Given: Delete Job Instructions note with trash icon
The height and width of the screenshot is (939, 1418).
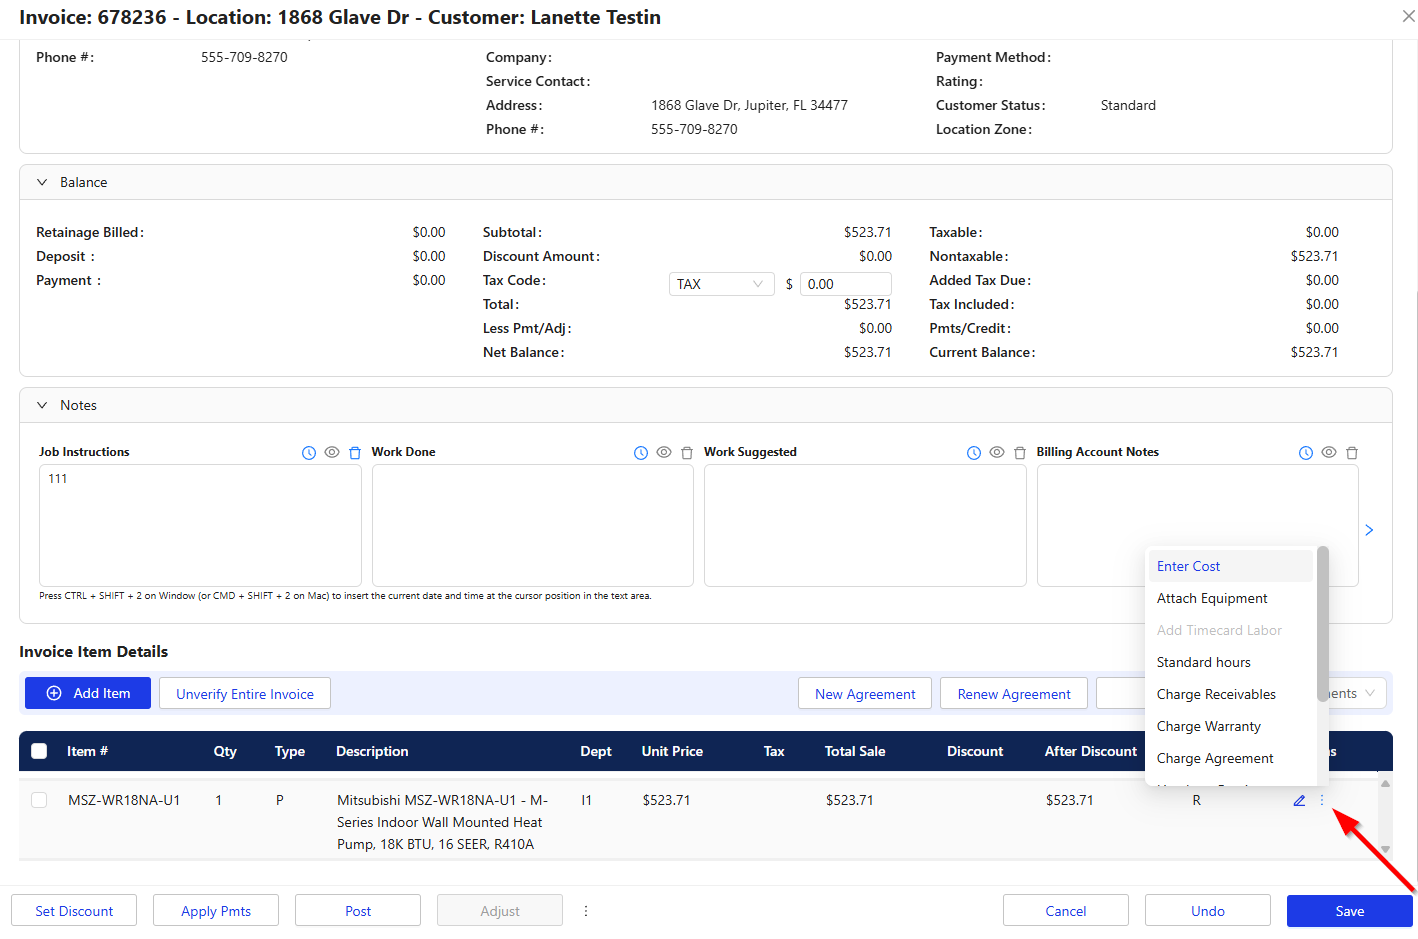Looking at the screenshot, I should click(355, 453).
